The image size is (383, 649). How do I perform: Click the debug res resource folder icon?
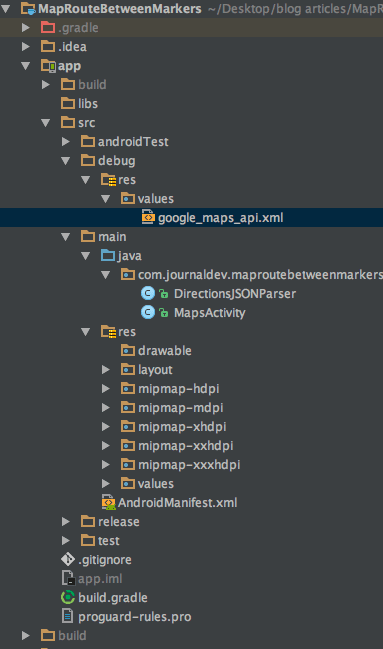point(108,180)
